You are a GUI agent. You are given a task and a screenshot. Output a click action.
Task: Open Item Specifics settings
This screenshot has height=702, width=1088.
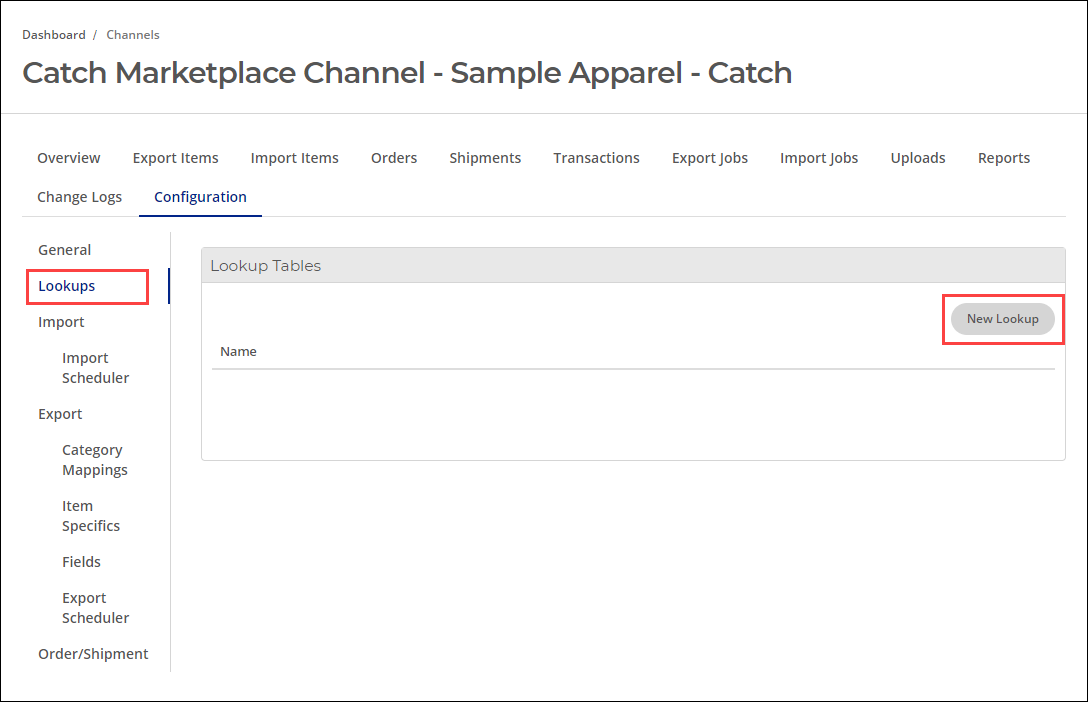91,516
